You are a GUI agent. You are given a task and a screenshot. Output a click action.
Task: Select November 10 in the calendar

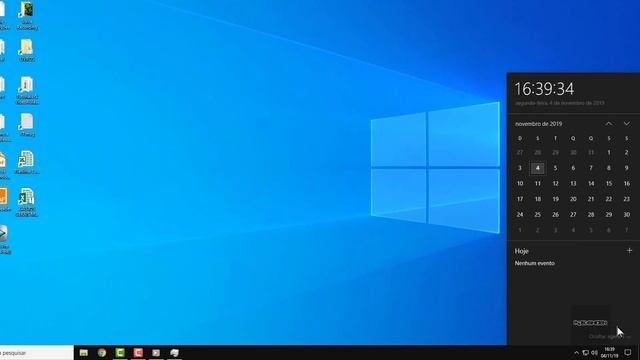click(520, 184)
